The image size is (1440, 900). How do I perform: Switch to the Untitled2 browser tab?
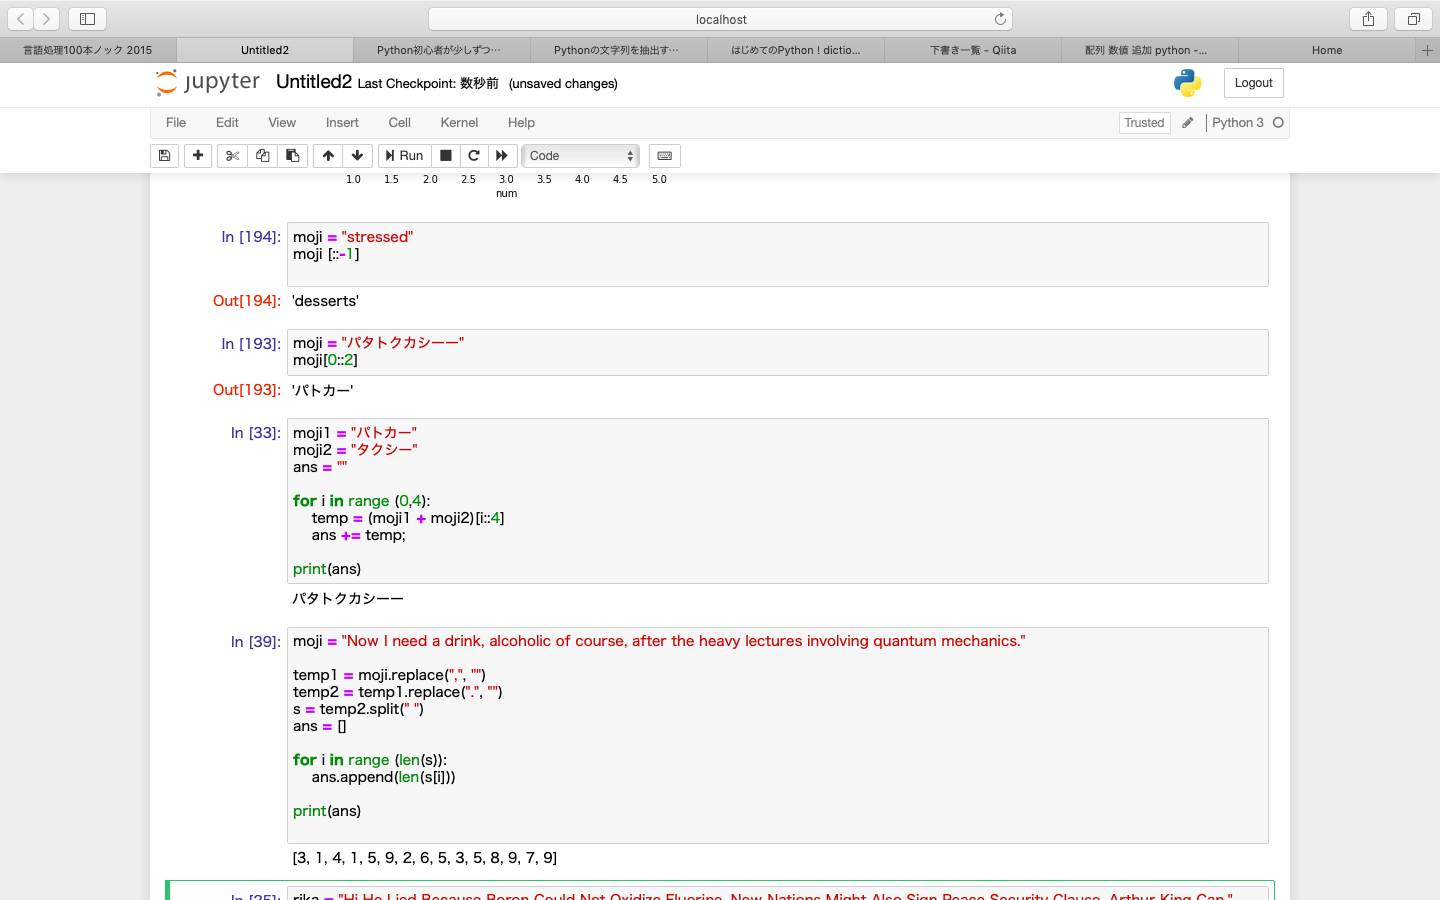265,50
